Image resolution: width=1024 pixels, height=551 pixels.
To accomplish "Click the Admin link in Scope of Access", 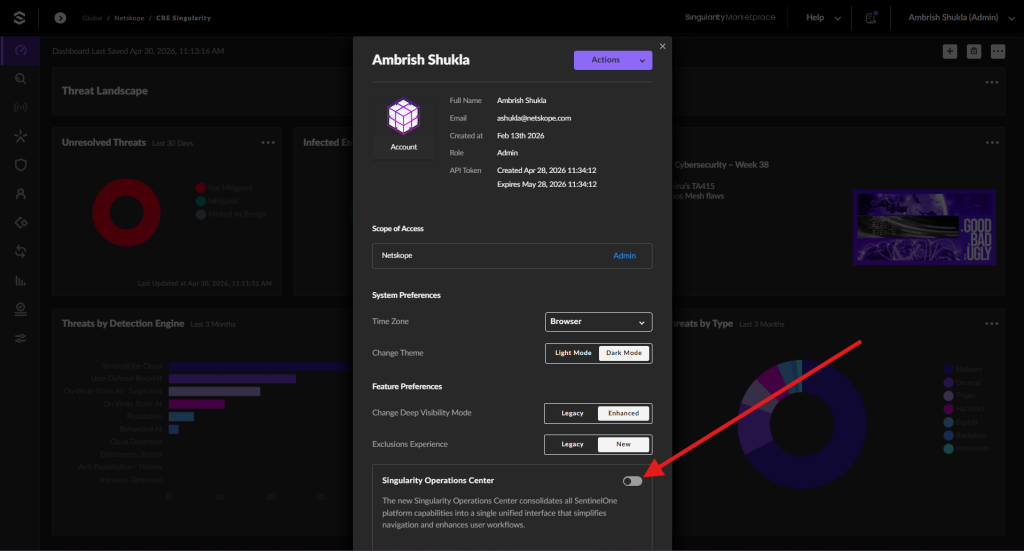I will coord(624,256).
